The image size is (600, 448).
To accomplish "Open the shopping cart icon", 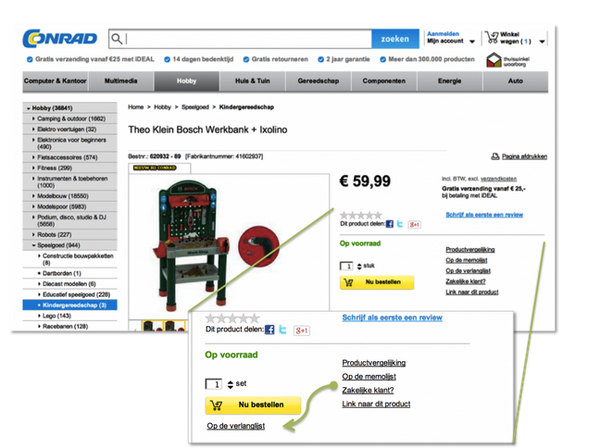I will click(491, 37).
